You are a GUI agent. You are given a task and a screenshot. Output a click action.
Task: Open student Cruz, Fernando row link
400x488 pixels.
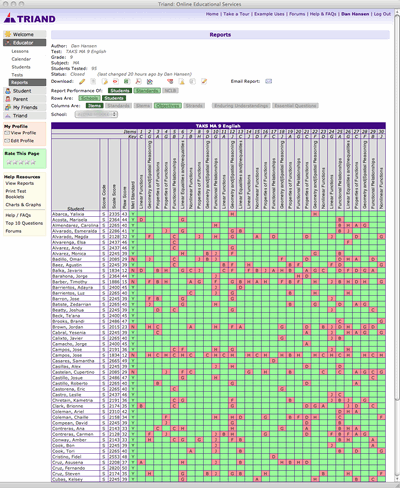coord(69,468)
